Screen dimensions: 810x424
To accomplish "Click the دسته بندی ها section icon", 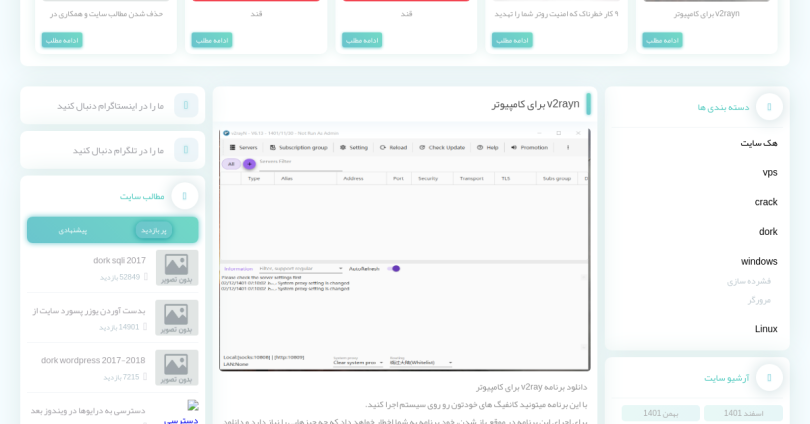I will pos(769,107).
